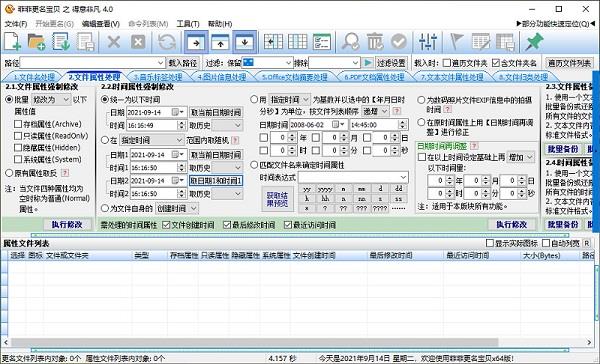
Task: Click the green checklist form icon
Action: point(322,41)
